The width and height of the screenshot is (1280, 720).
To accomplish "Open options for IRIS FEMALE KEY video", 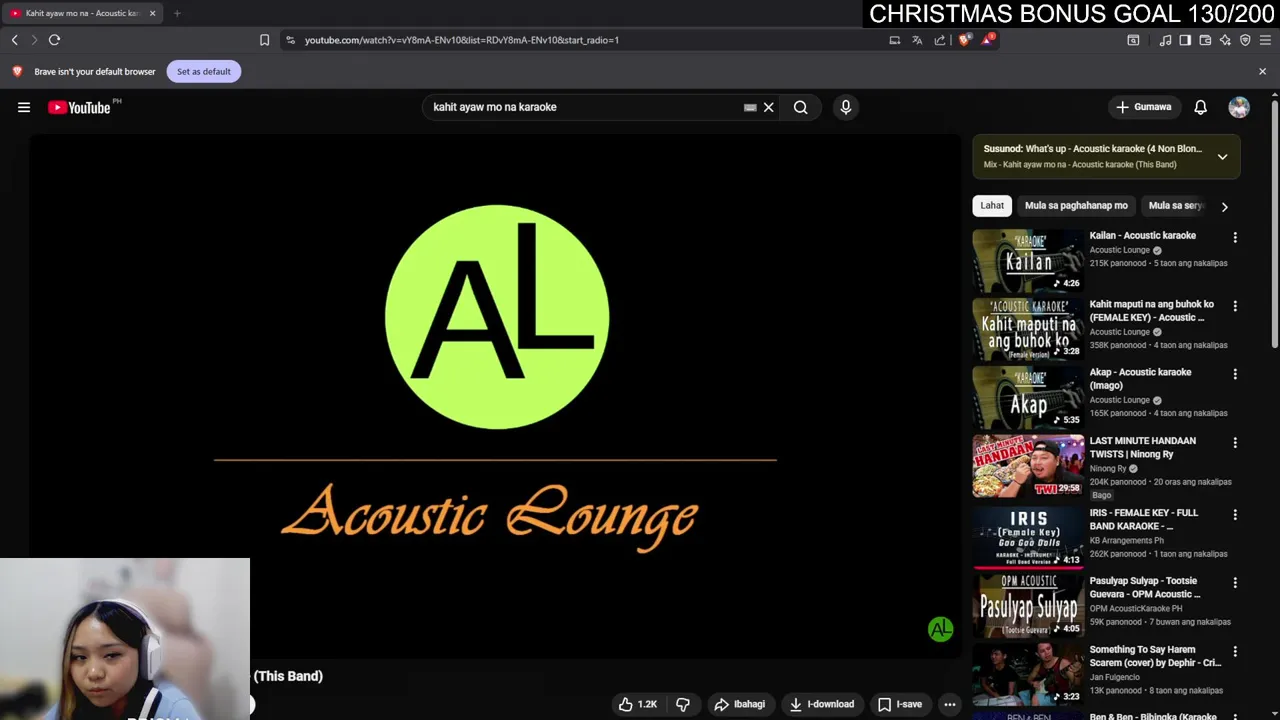I will click(x=1235, y=514).
